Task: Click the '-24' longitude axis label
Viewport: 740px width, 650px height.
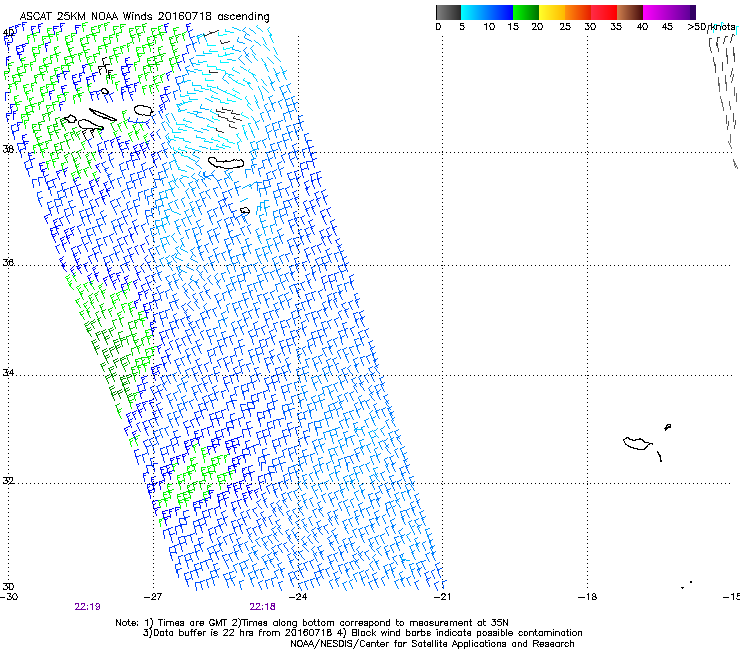Action: tap(298, 597)
